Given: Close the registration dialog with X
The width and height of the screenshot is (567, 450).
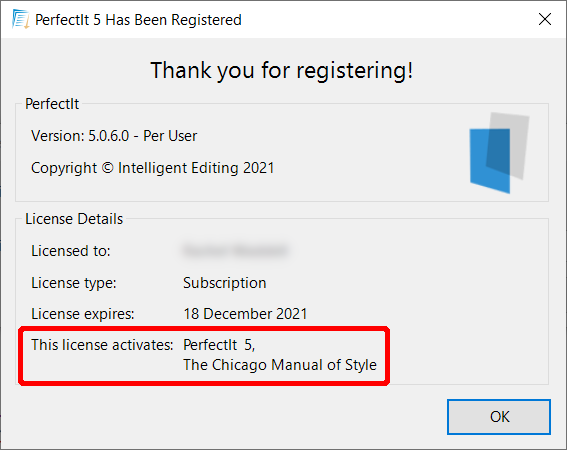Looking at the screenshot, I should [x=545, y=19].
